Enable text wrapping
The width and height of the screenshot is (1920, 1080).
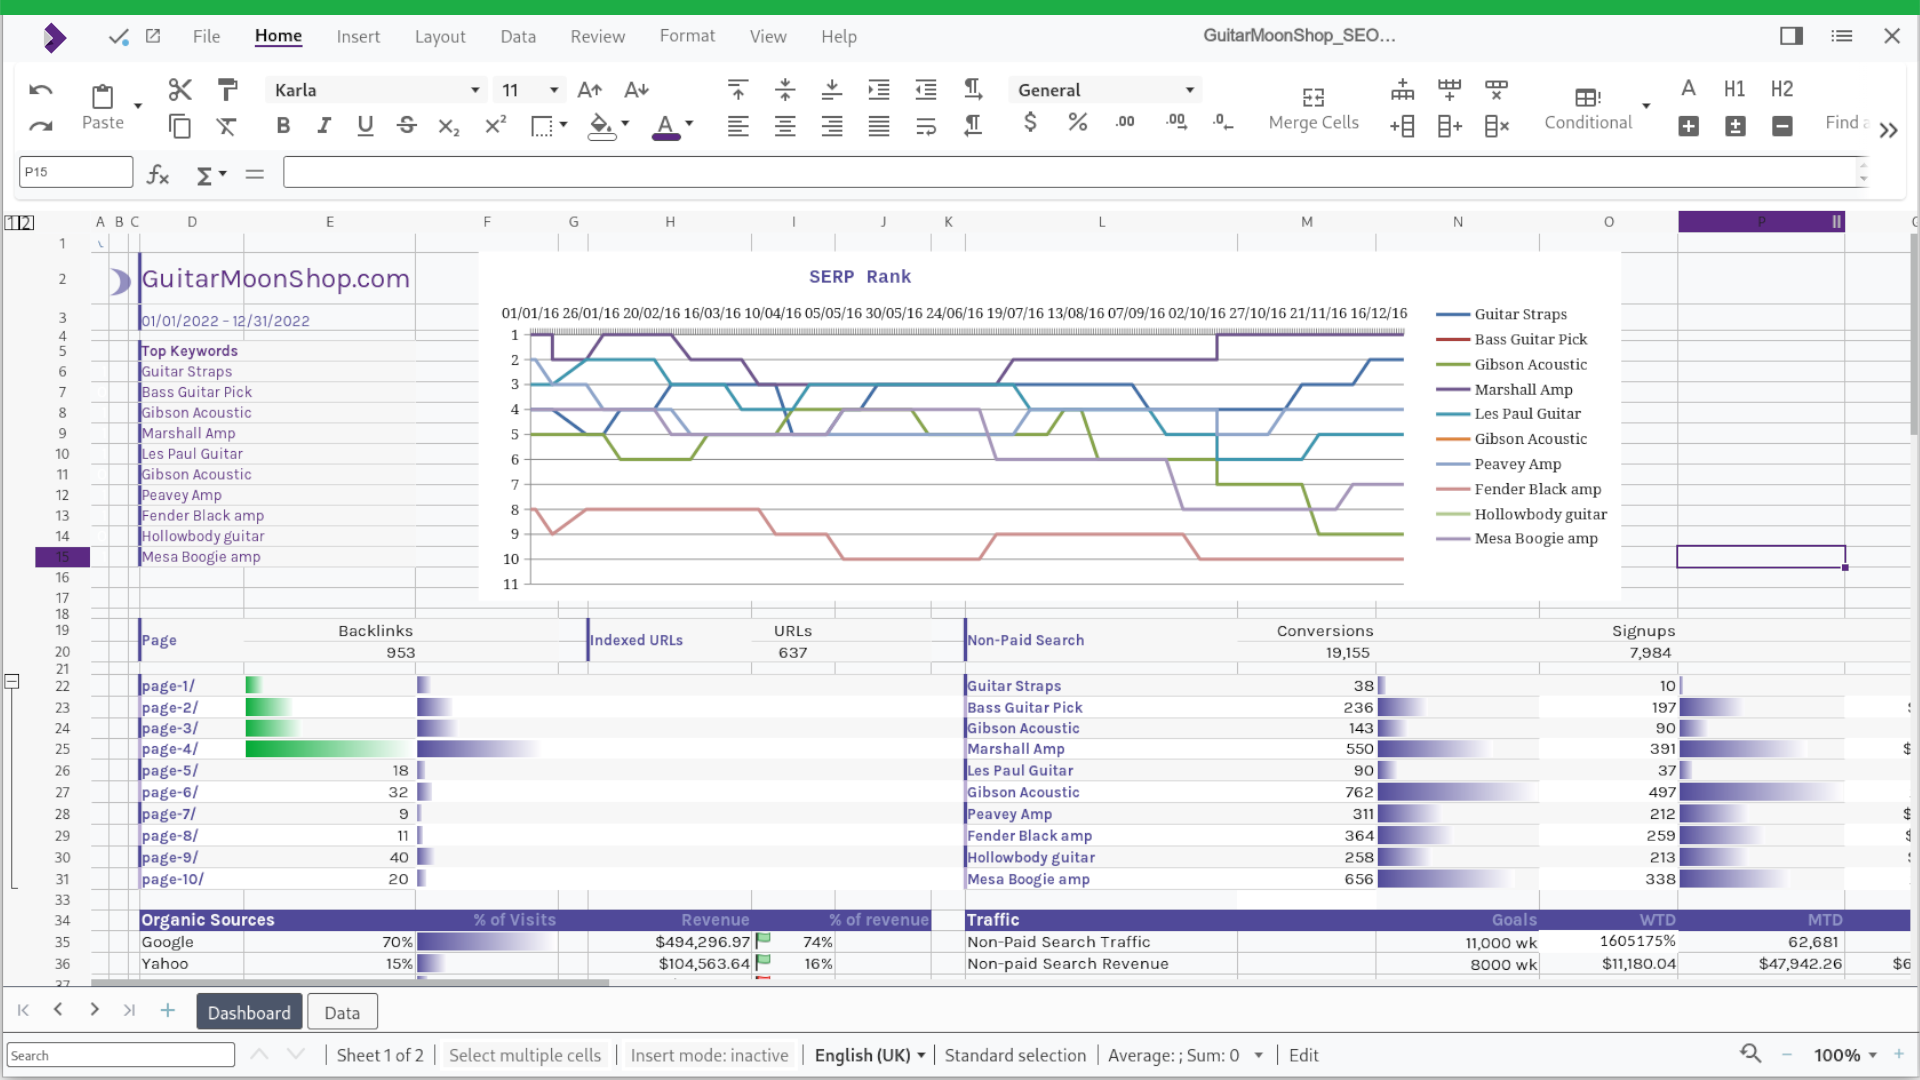click(x=926, y=126)
